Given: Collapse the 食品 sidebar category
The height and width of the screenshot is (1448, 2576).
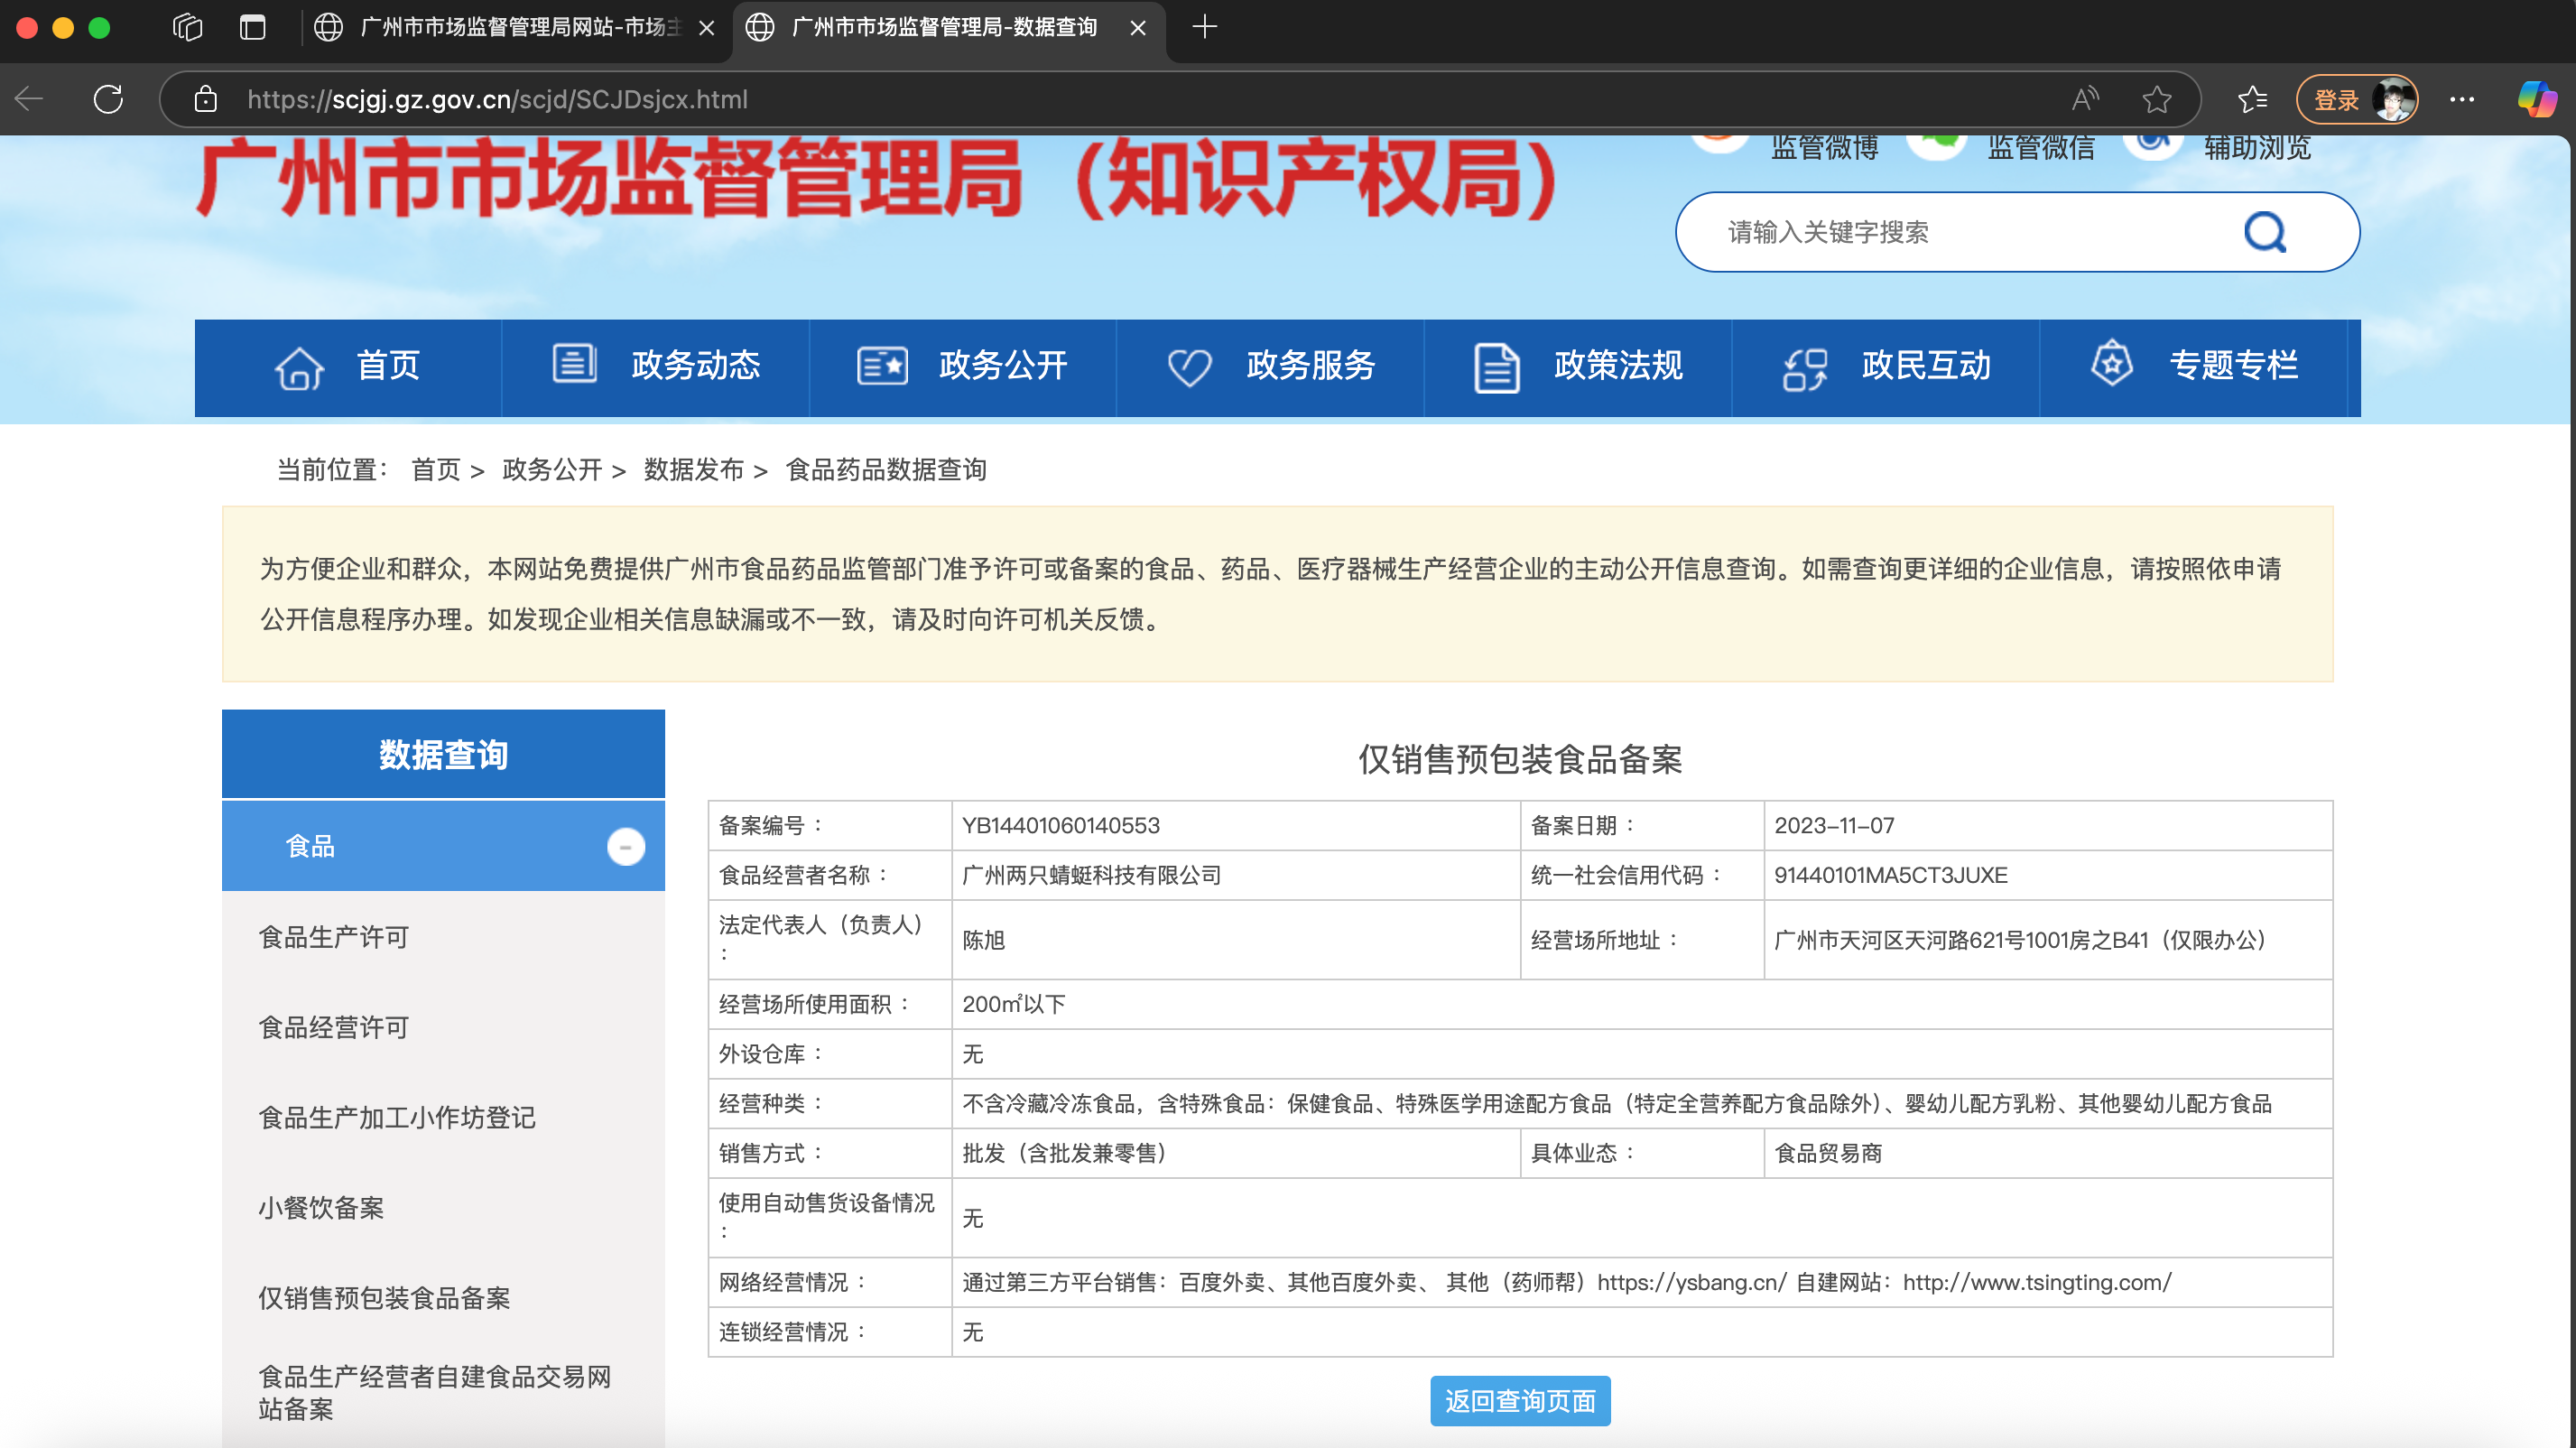Looking at the screenshot, I should pyautogui.click(x=626, y=846).
